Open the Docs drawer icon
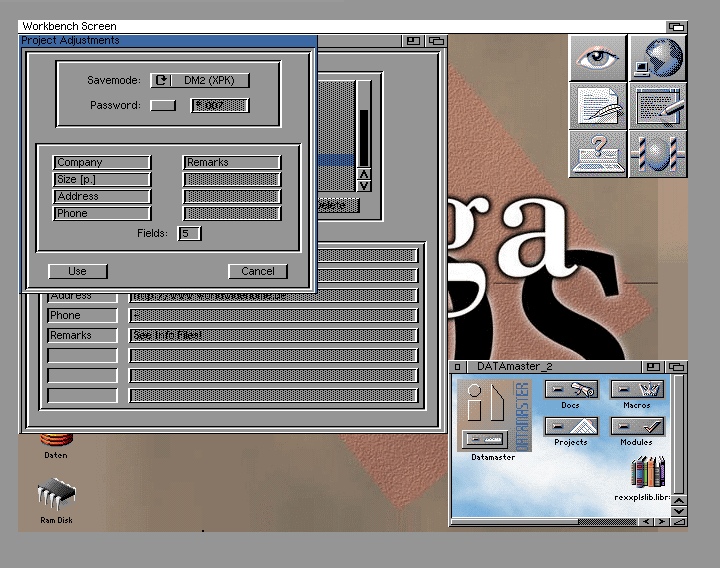720x568 pixels. (570, 390)
